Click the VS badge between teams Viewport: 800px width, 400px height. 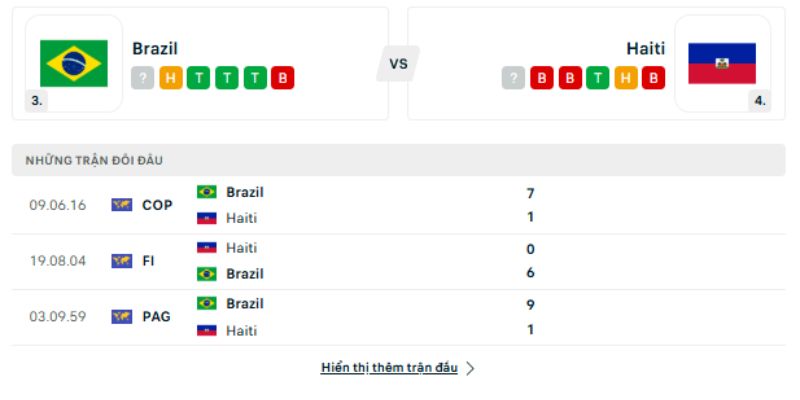398,64
